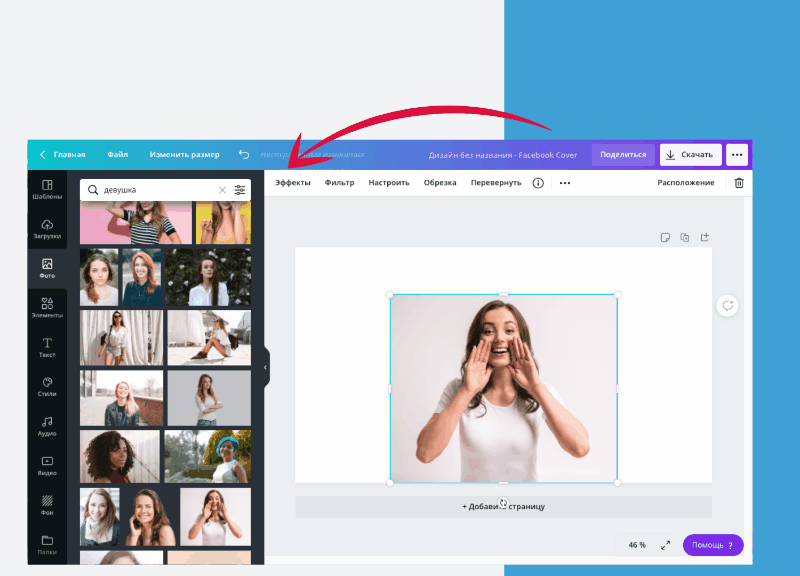Image resolution: width=800 pixels, height=576 pixels.
Task: Delete selected image with trash icon
Action: (x=739, y=183)
